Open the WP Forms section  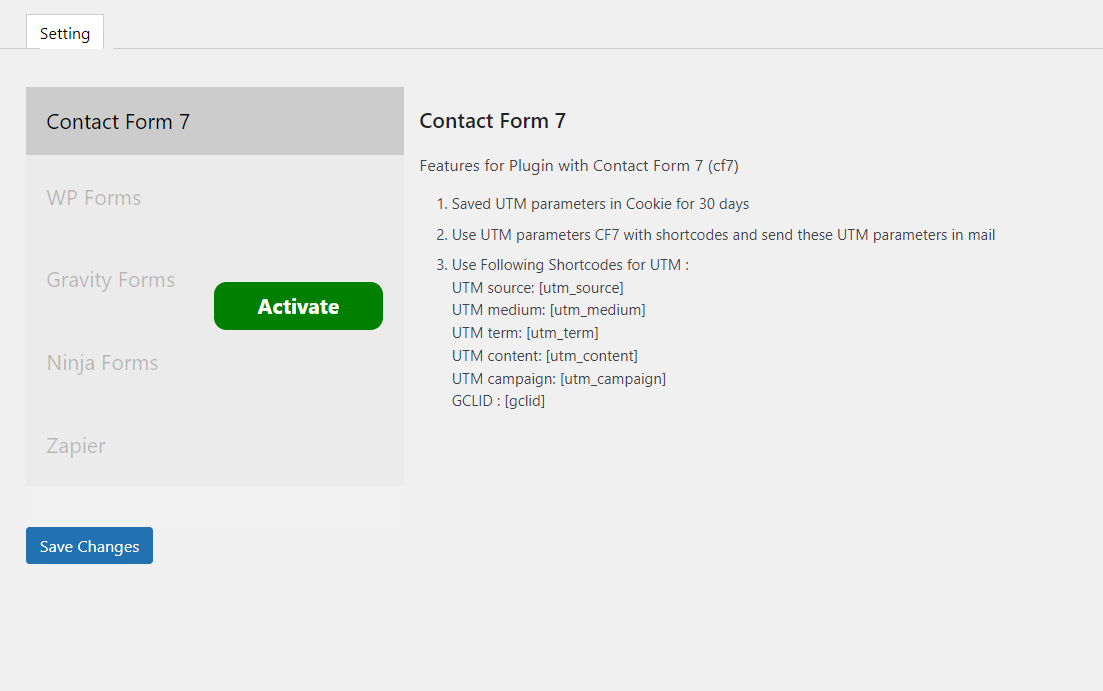pos(93,197)
